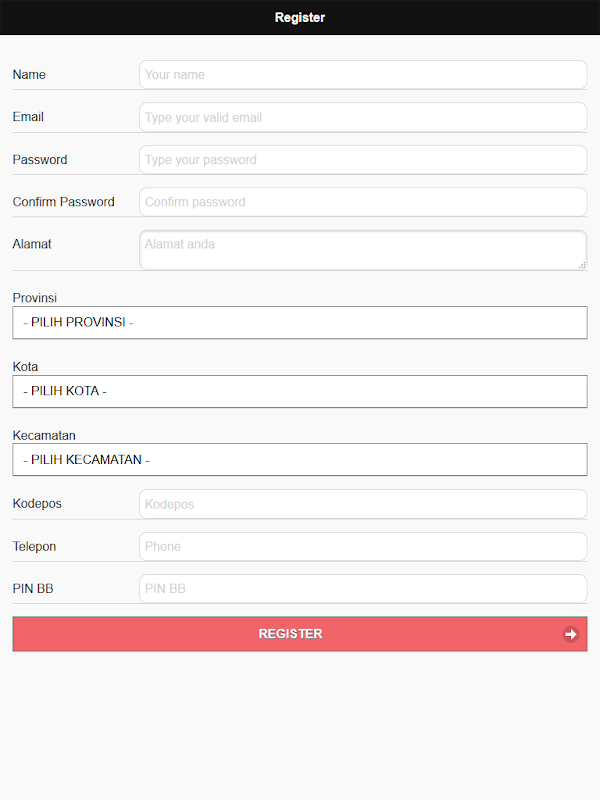Click the arrow icon on the Register button
This screenshot has width=600, height=800.
tap(570, 634)
